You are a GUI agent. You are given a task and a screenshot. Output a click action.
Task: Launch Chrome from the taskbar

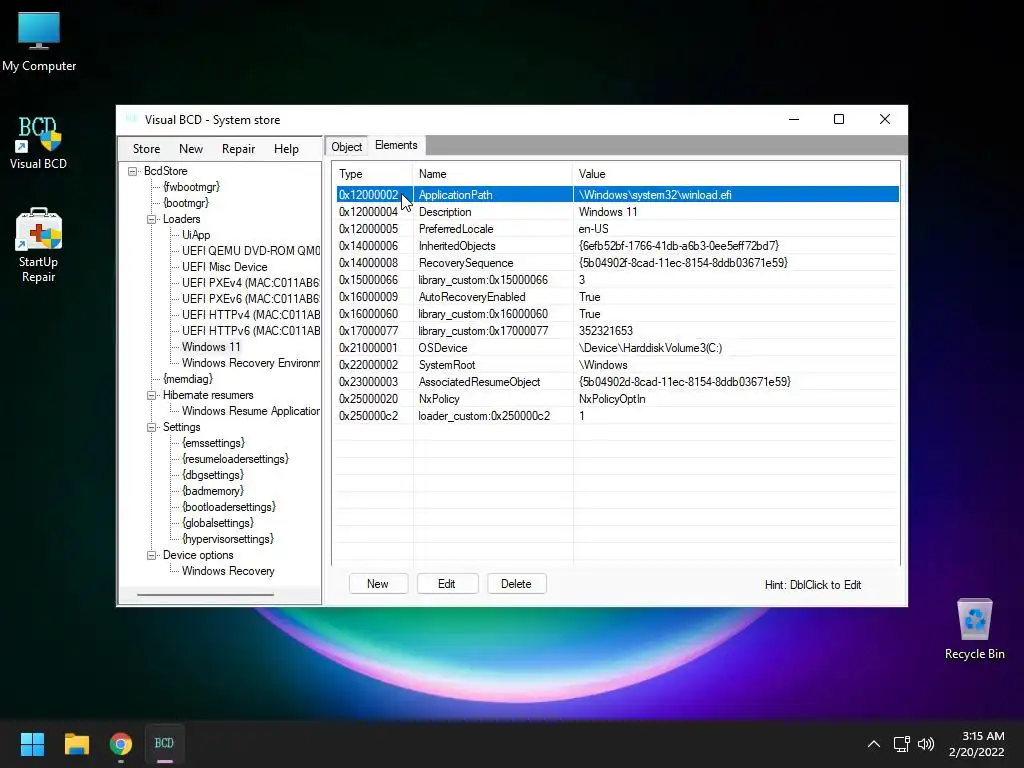(121, 744)
